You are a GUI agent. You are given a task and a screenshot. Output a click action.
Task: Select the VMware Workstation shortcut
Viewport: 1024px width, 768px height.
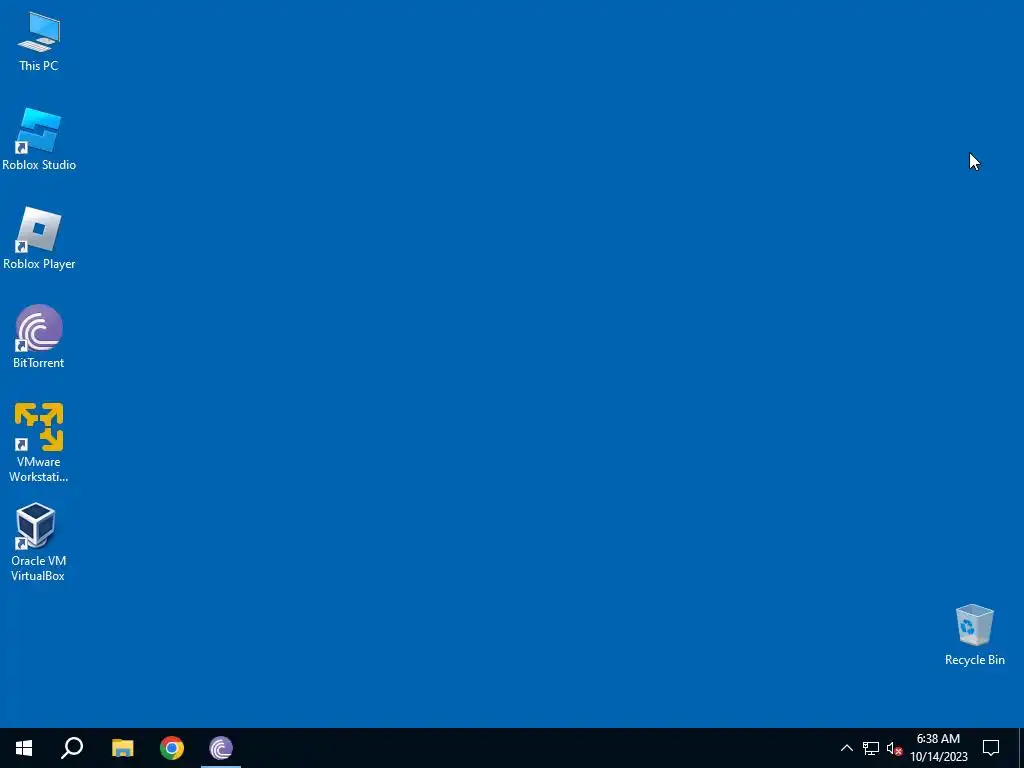[x=39, y=443]
